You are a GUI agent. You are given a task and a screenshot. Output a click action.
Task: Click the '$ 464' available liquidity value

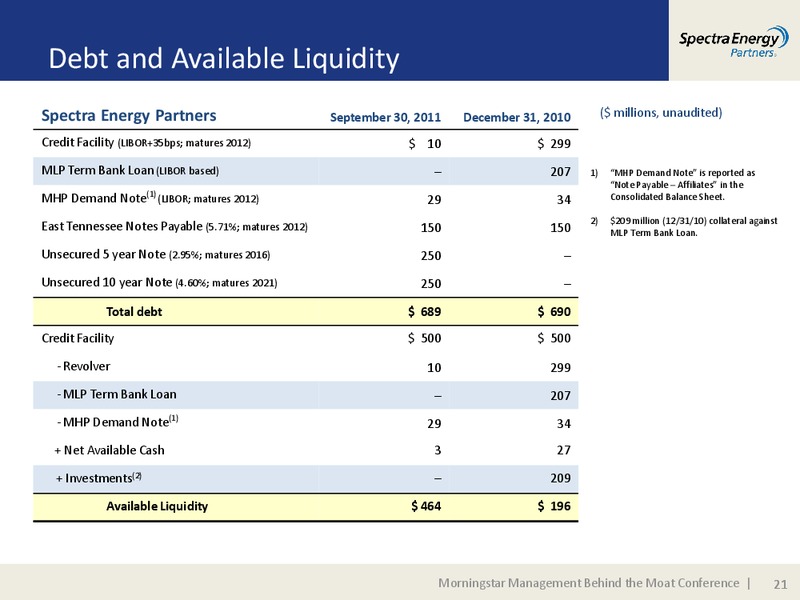(x=426, y=507)
